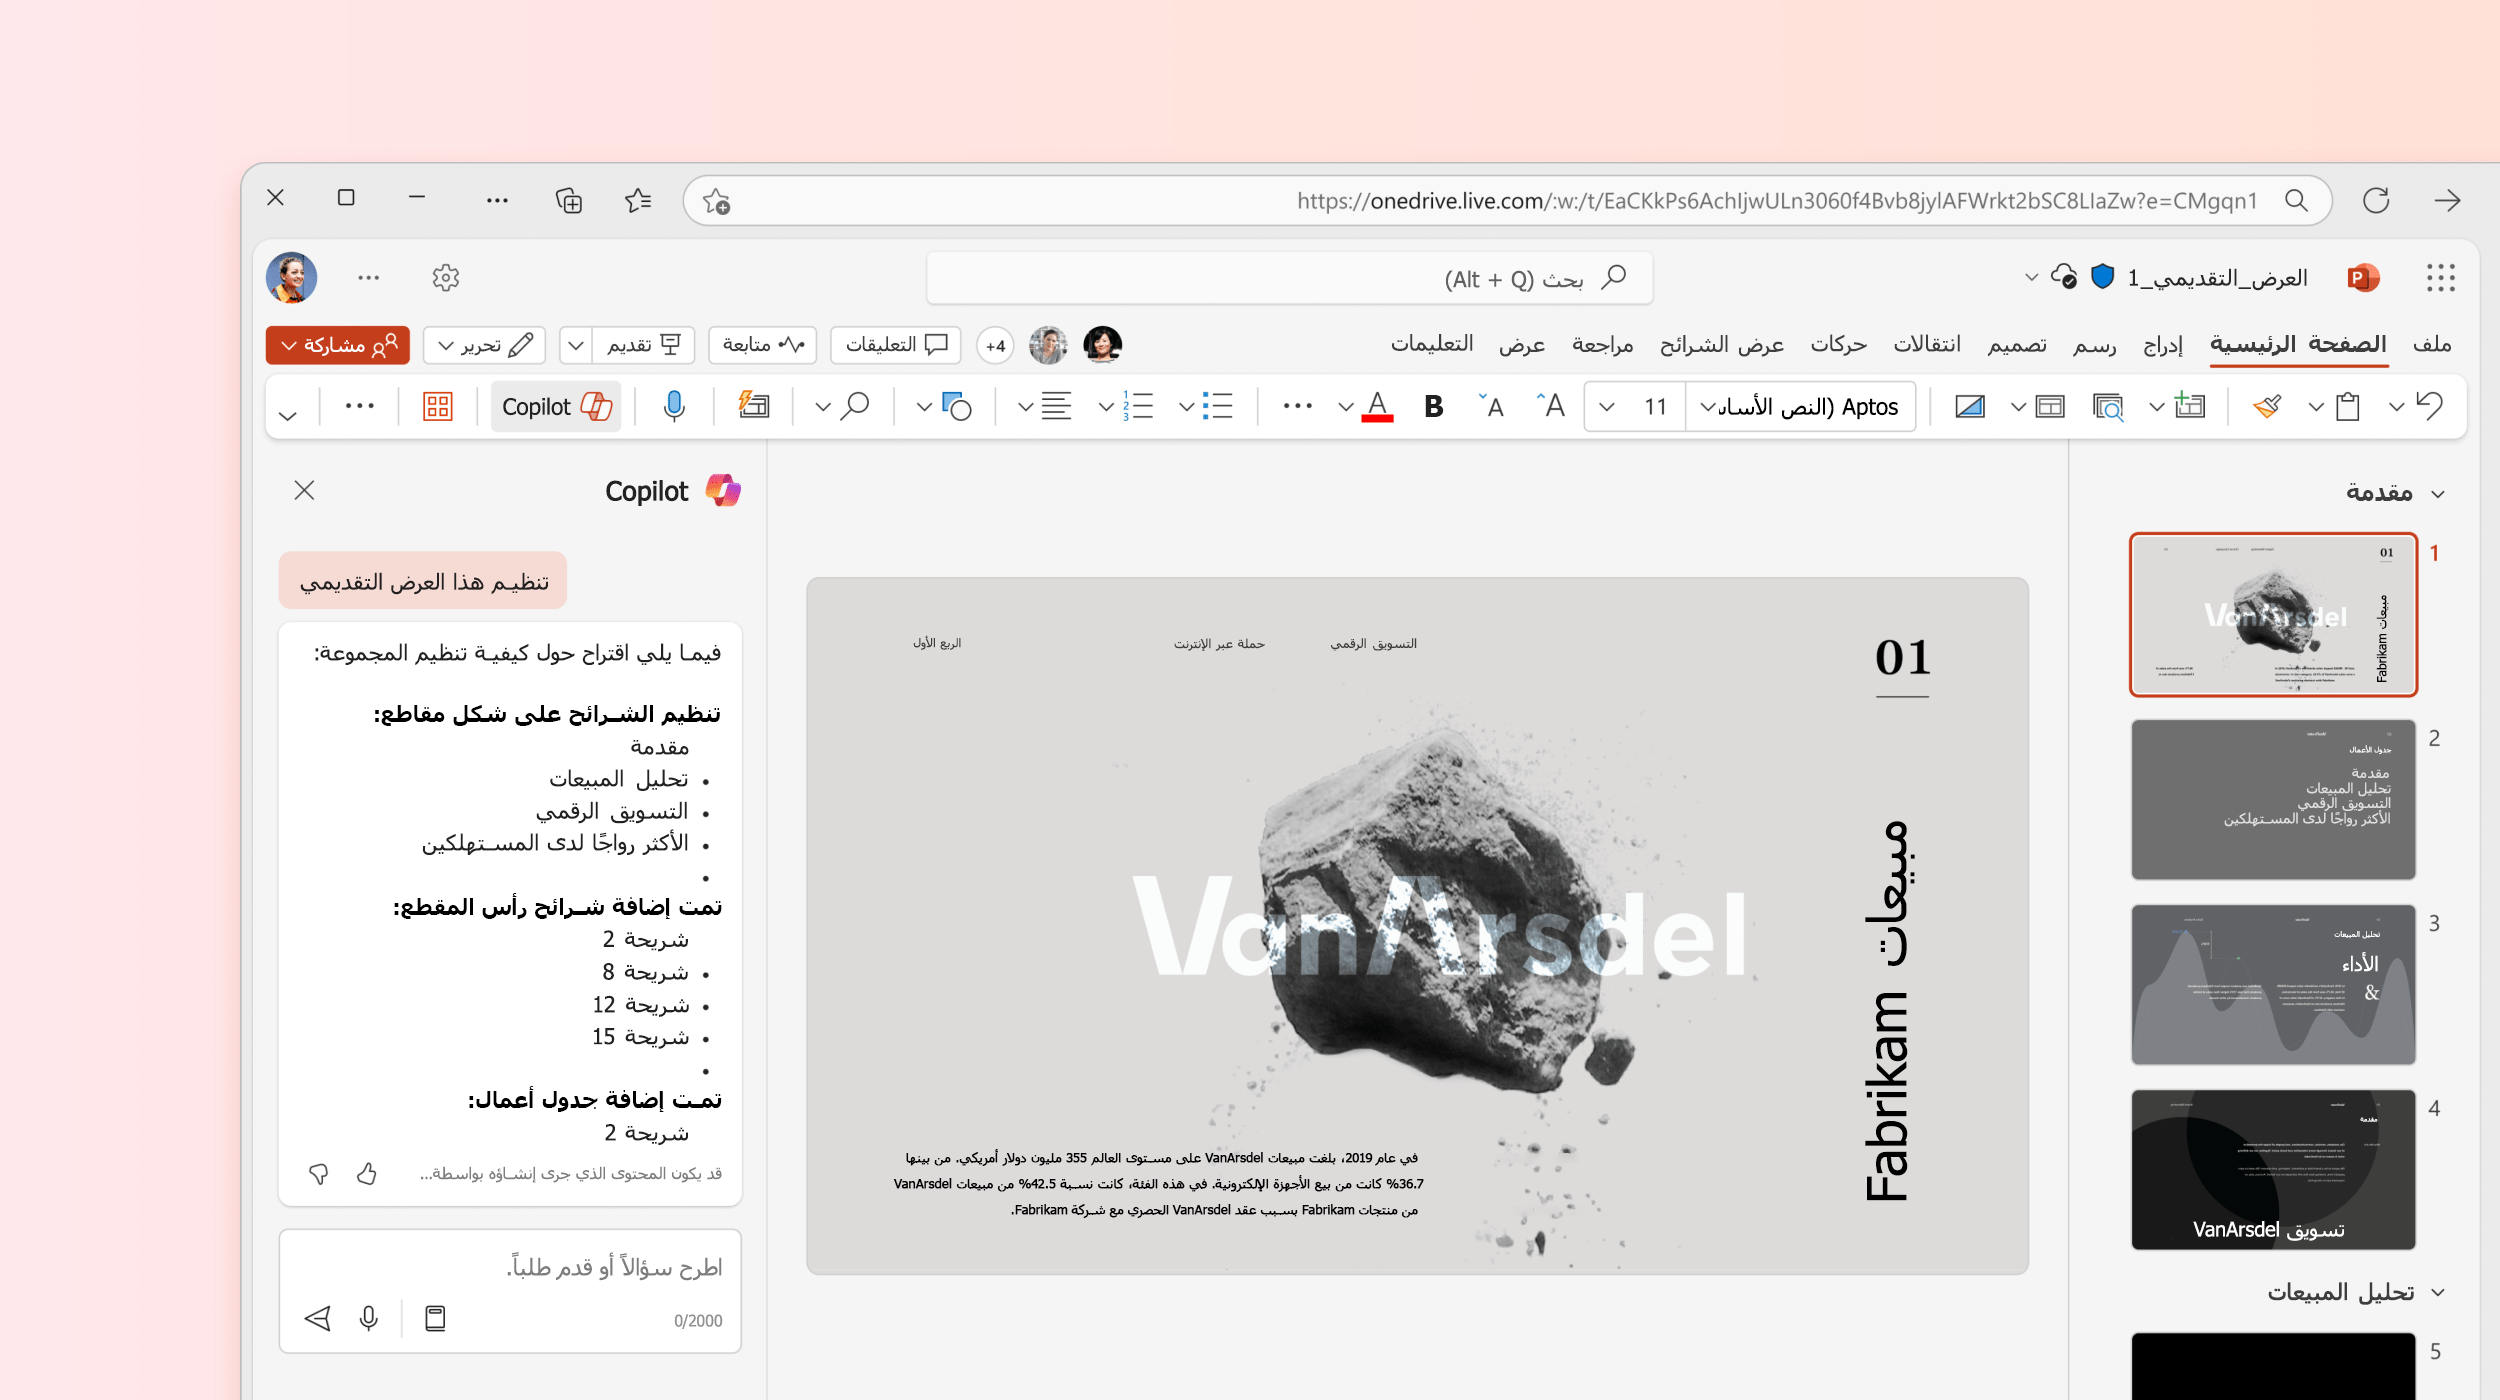Collapse the مقدمة section

(2438, 494)
